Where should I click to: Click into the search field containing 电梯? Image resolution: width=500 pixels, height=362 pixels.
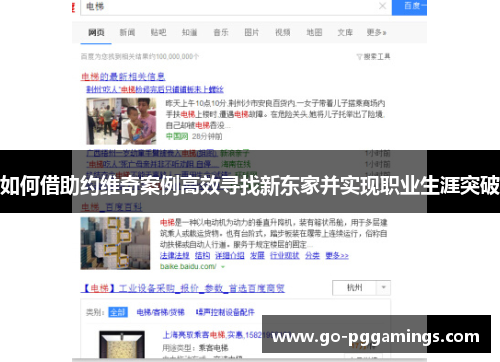(x=230, y=7)
